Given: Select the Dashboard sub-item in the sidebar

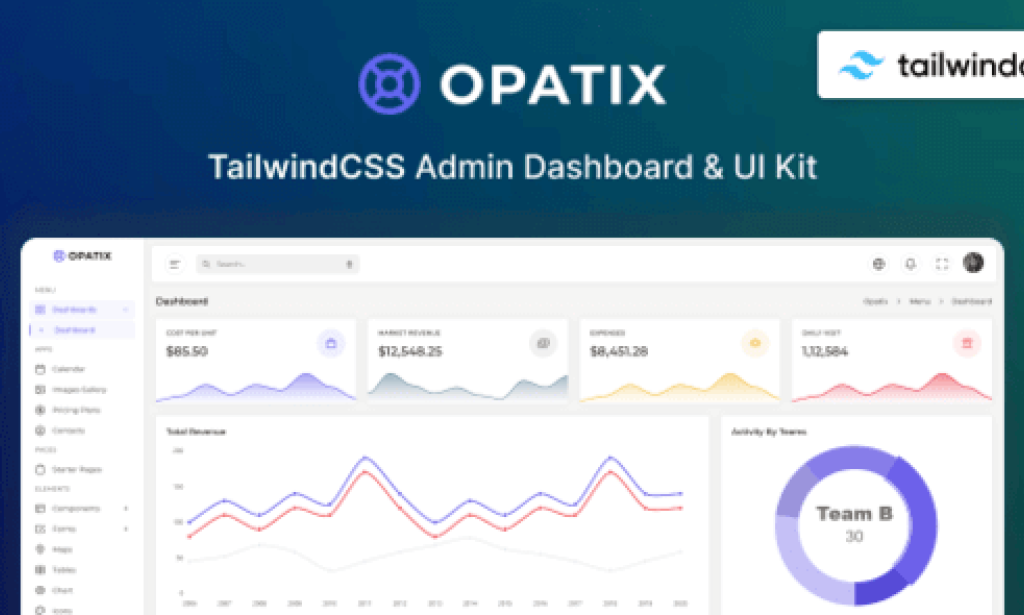Looking at the screenshot, I should (x=82, y=330).
